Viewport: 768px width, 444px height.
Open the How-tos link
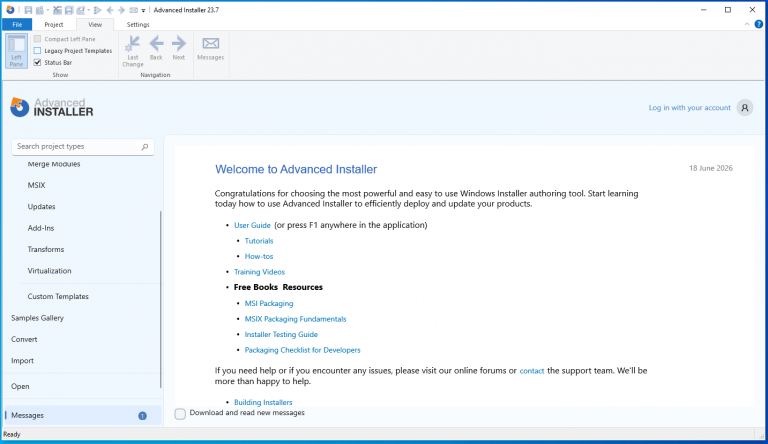point(259,256)
